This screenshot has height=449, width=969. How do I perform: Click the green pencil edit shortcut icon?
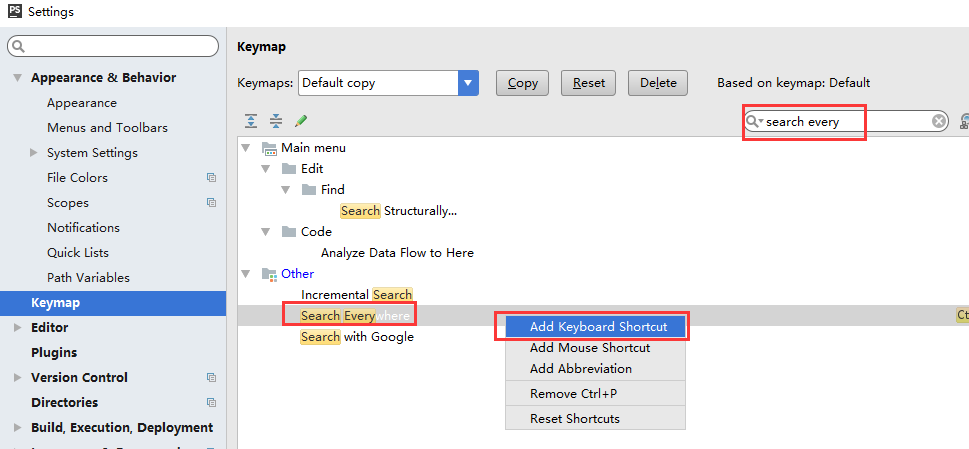coord(300,121)
